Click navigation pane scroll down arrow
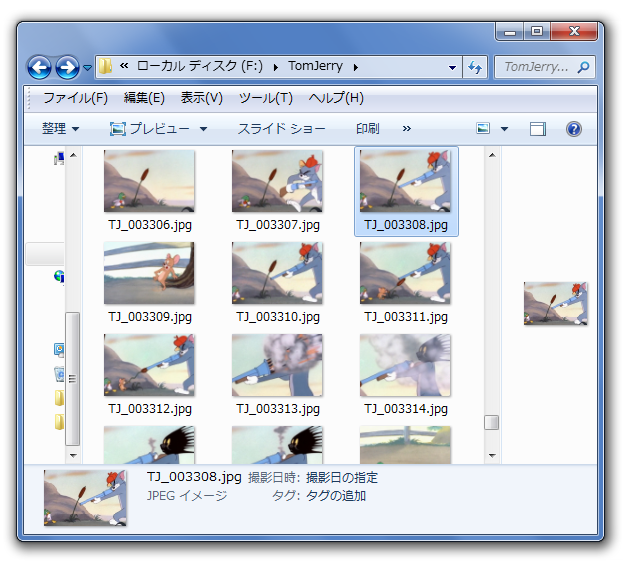The height and width of the screenshot is (580, 630). pos(73,455)
